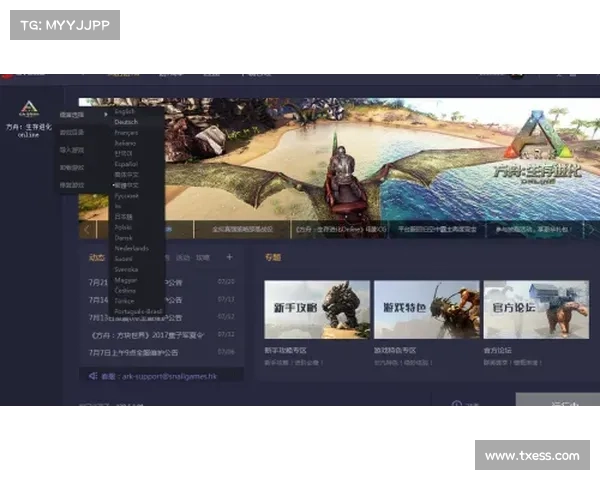Open the 官方论坛 thumbnail

[536, 310]
